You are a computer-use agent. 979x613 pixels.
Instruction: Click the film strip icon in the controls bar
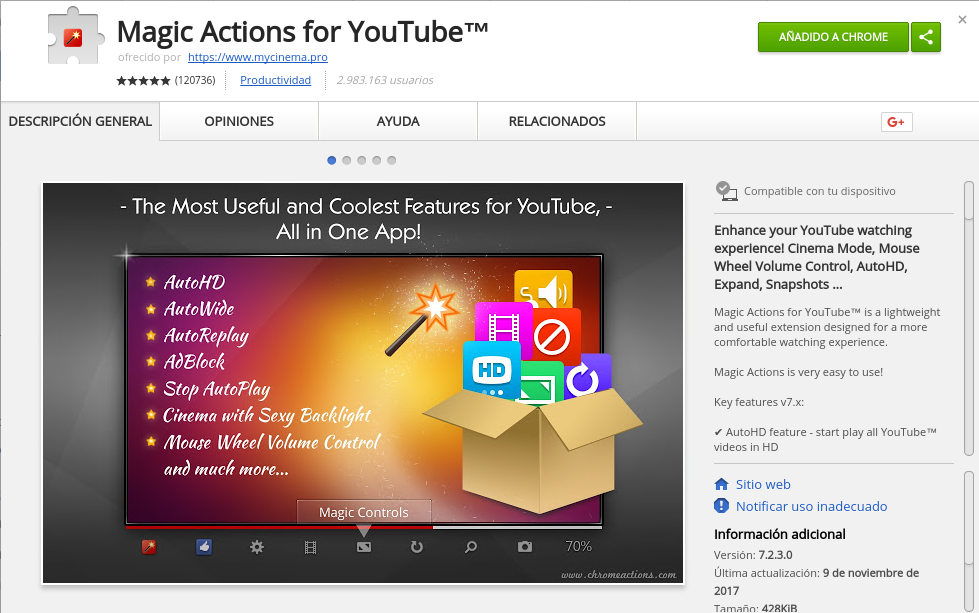(310, 547)
